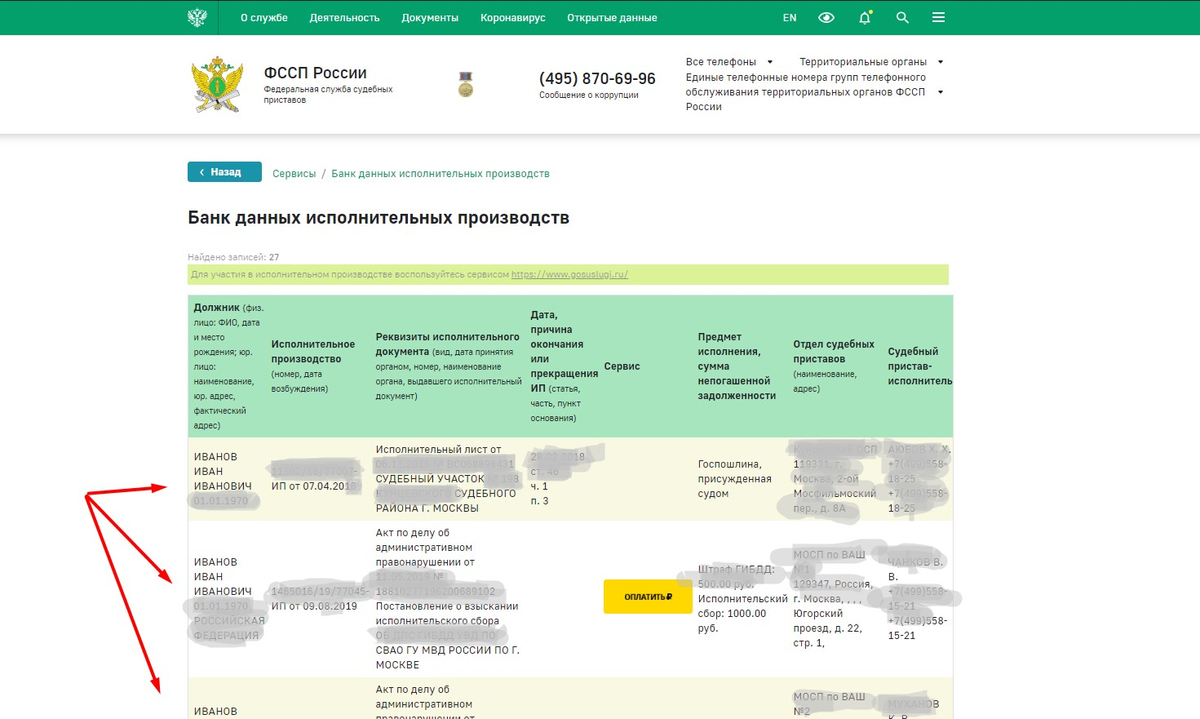The height and width of the screenshot is (719, 1200).
Task: Toggle the accessibility eye icon
Action: click(826, 18)
